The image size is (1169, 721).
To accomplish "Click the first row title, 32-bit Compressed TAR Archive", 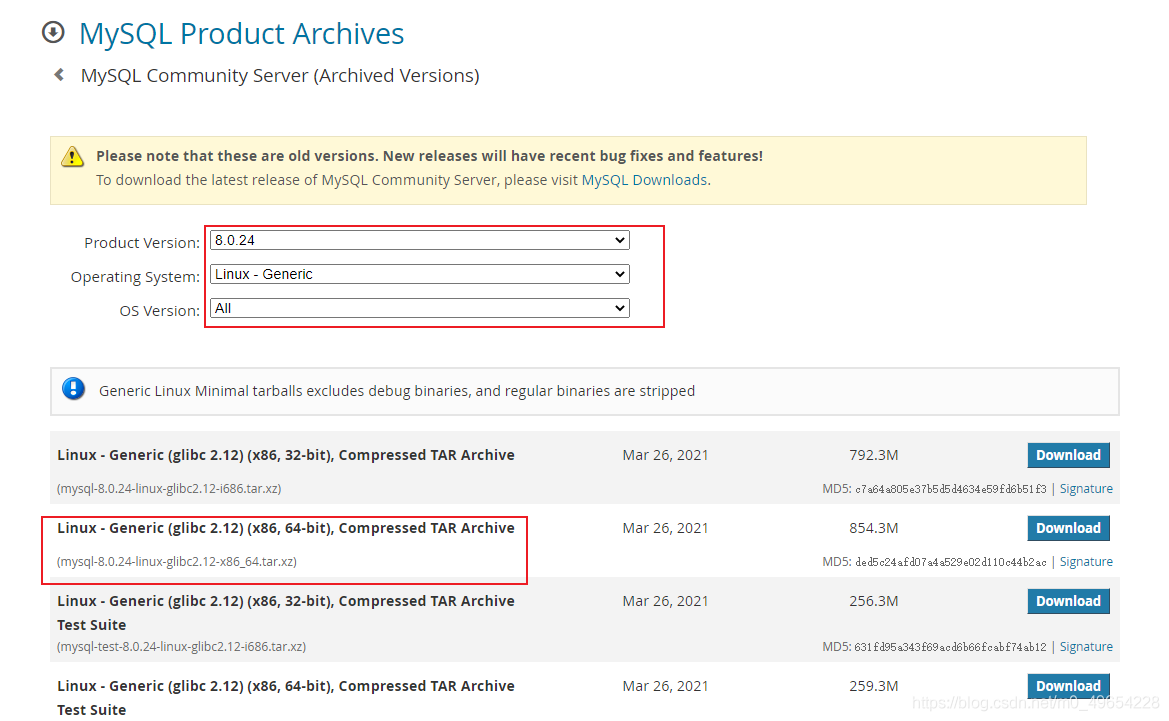I will point(286,455).
